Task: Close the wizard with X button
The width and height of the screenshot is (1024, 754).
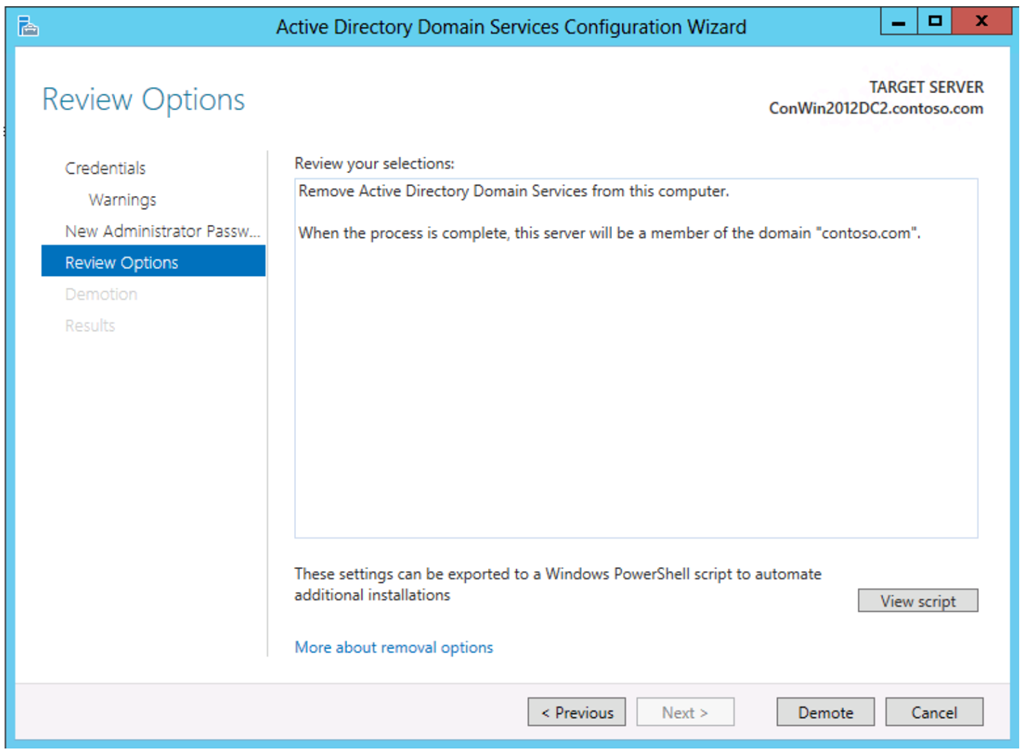Action: tap(982, 22)
